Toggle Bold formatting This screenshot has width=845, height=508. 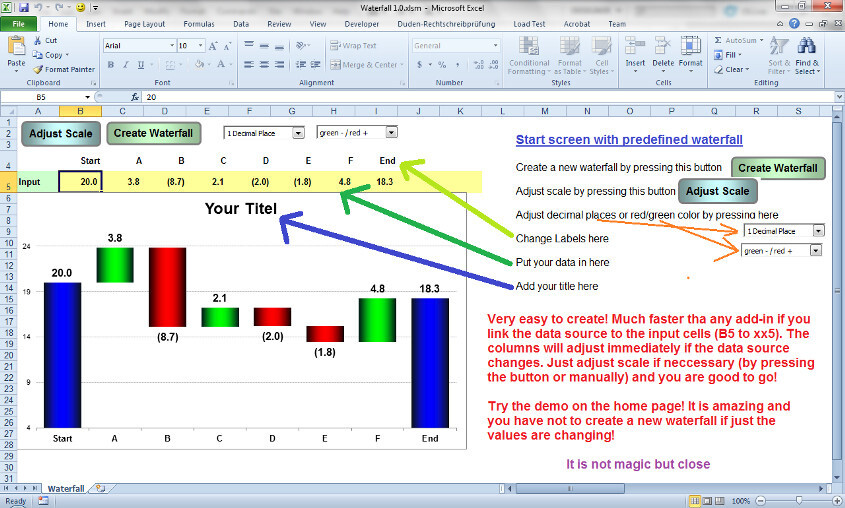point(110,65)
